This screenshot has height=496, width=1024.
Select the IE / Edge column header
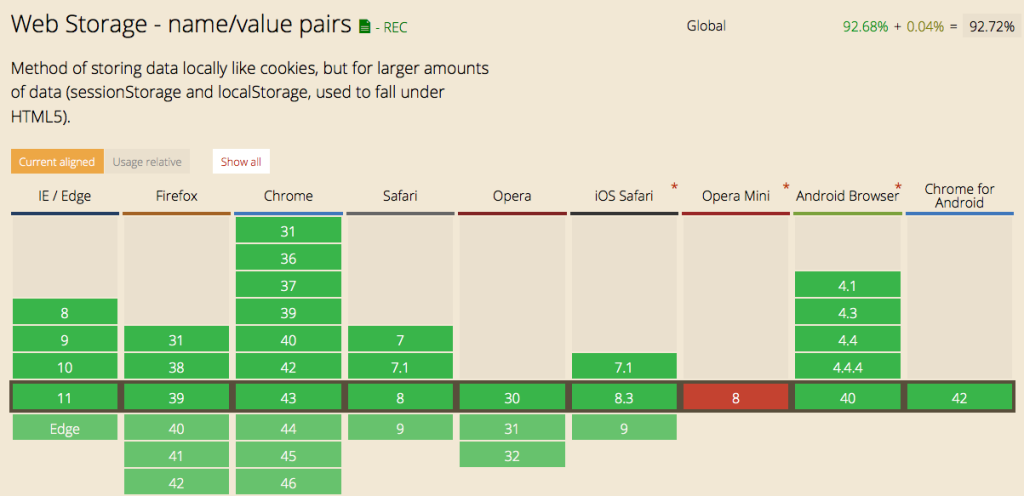tap(65, 196)
